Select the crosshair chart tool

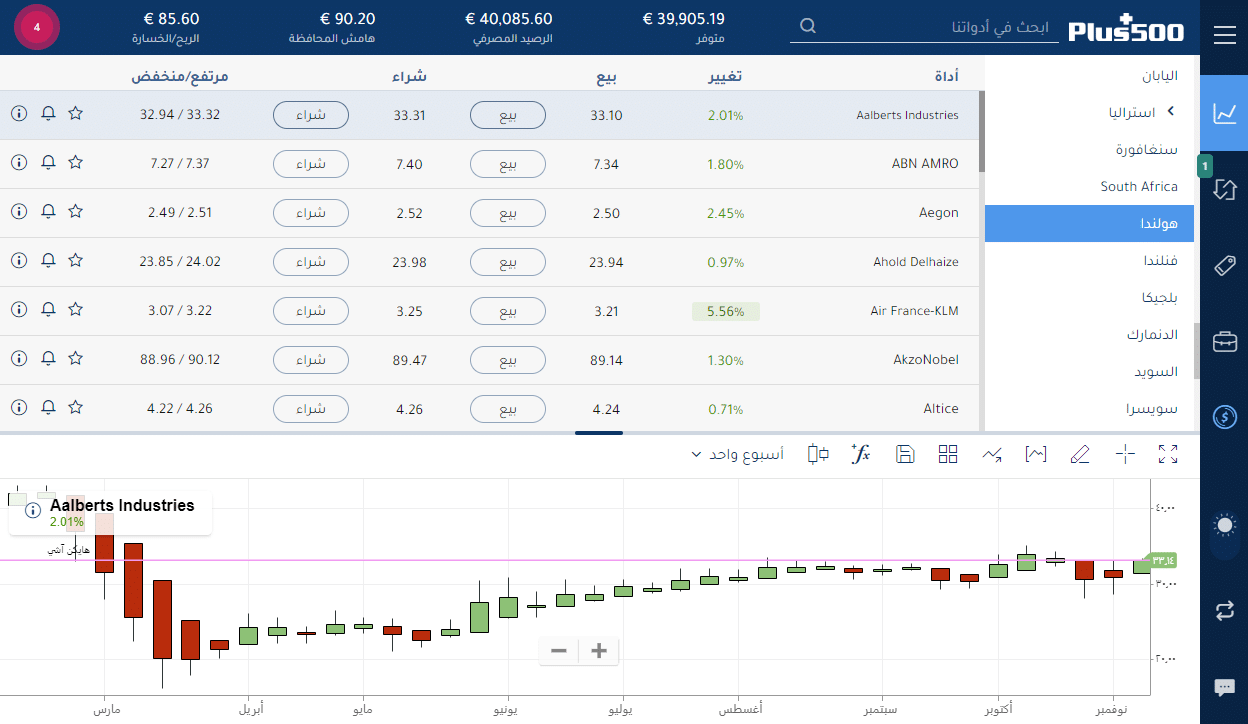1125,454
